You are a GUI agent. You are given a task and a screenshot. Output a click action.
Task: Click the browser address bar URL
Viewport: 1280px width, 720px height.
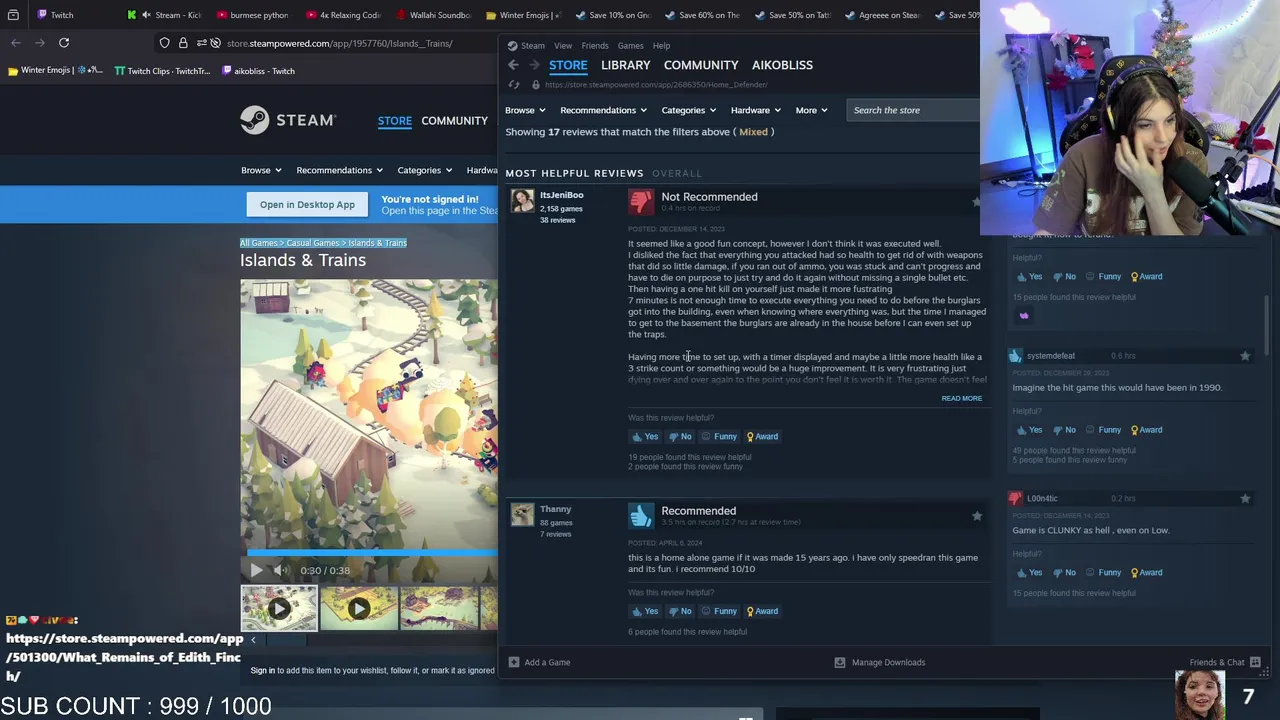click(340, 43)
